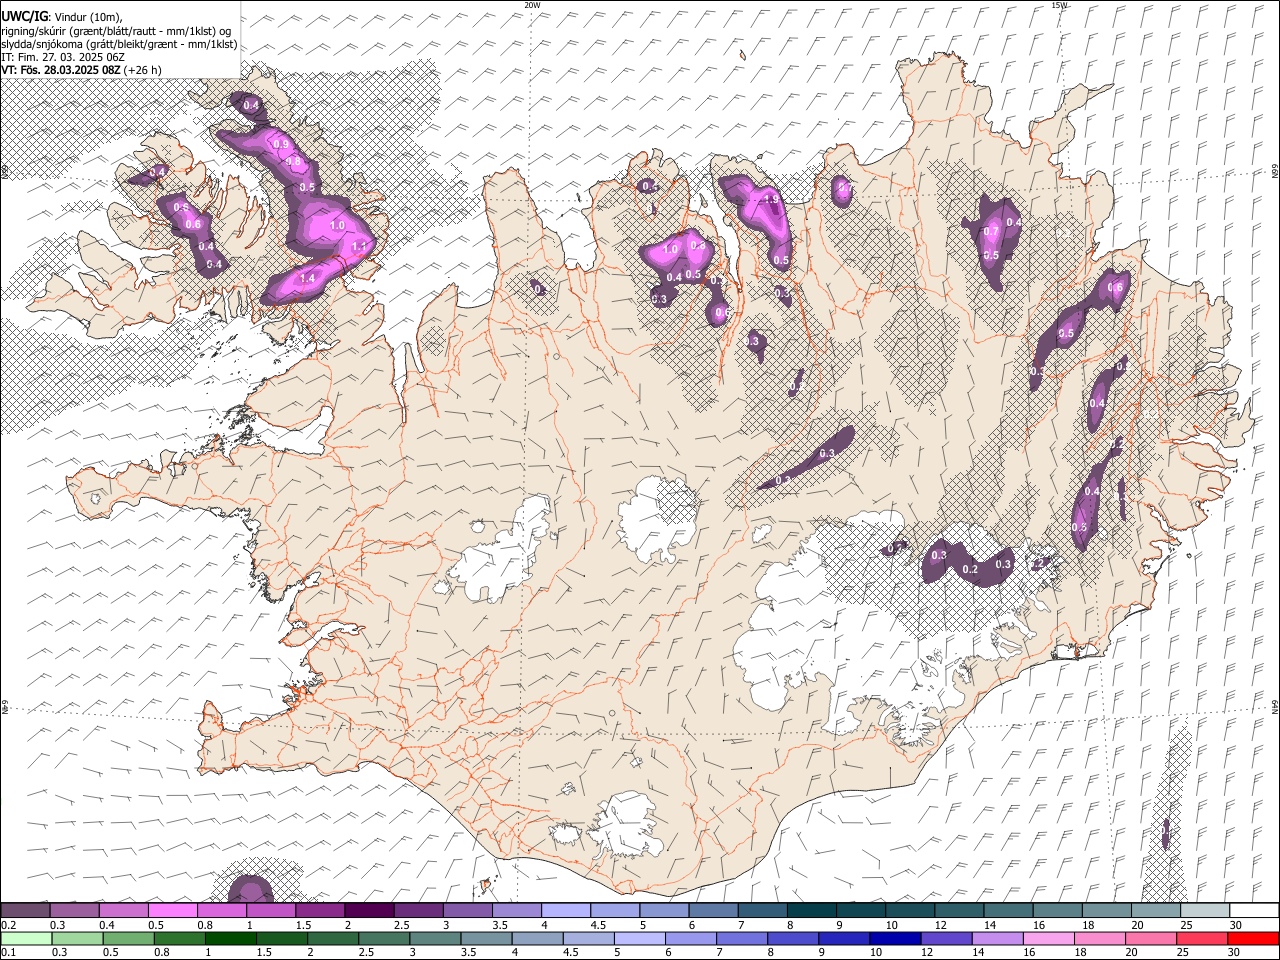Pick the light gray 25 mm snow legend swatch
Viewport: 1280px width, 960px height.
(1205, 911)
